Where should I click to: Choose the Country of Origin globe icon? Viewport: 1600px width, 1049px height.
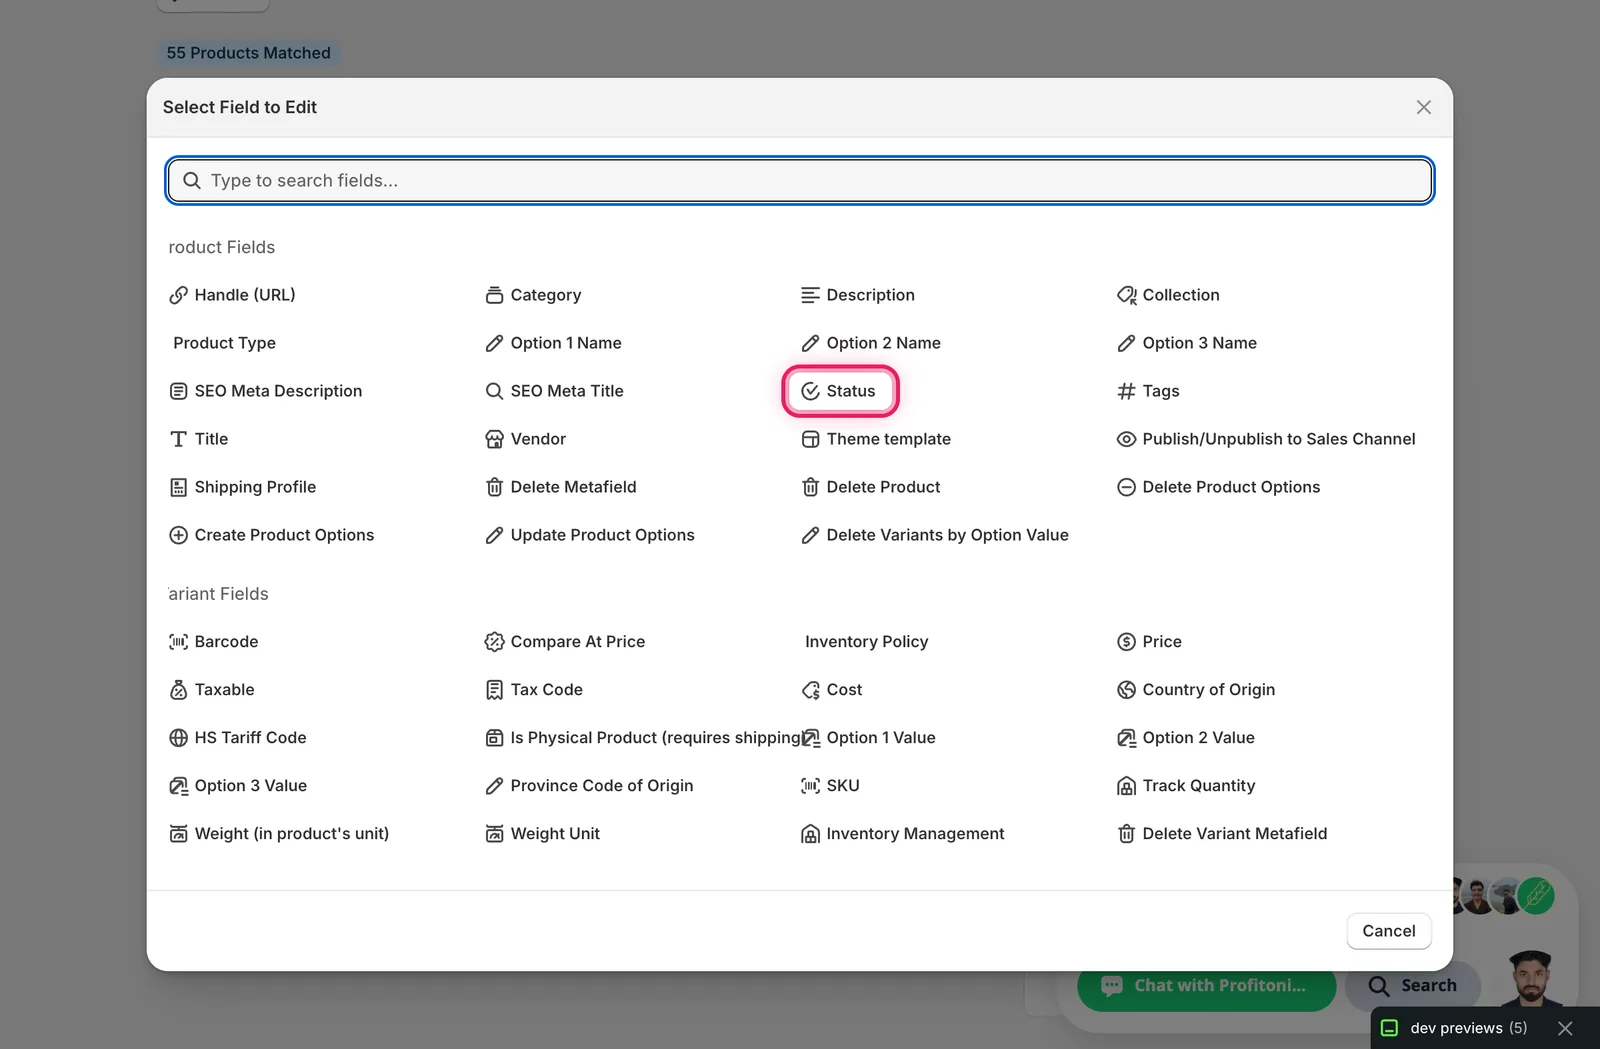coord(1126,690)
